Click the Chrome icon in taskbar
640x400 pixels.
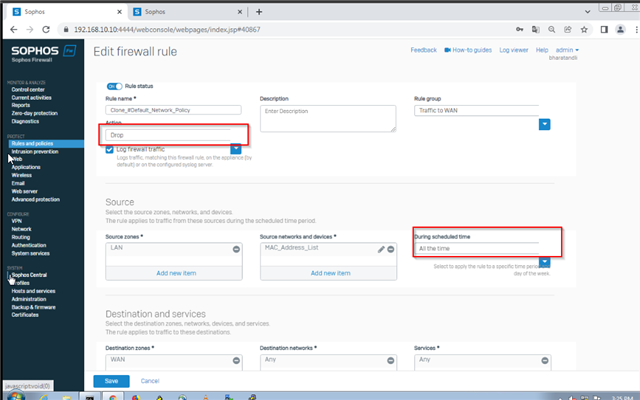coord(113,396)
